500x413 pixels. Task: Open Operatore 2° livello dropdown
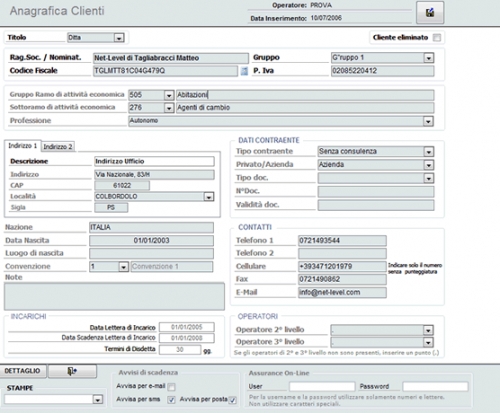click(x=428, y=330)
